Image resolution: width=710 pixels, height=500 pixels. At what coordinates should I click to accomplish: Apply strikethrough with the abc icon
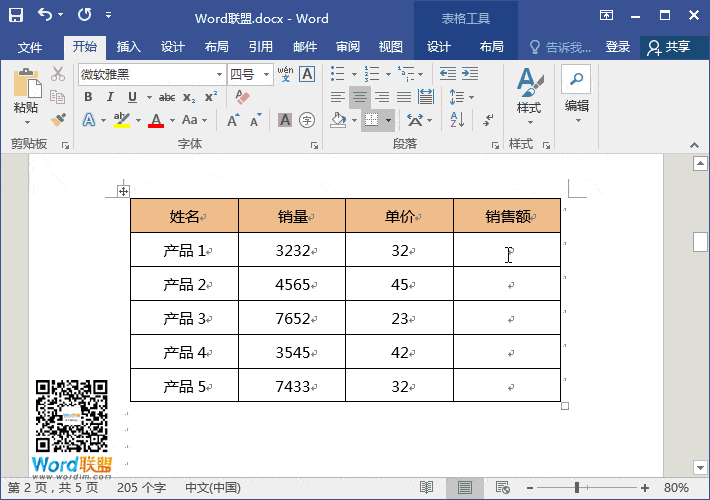pos(167,97)
